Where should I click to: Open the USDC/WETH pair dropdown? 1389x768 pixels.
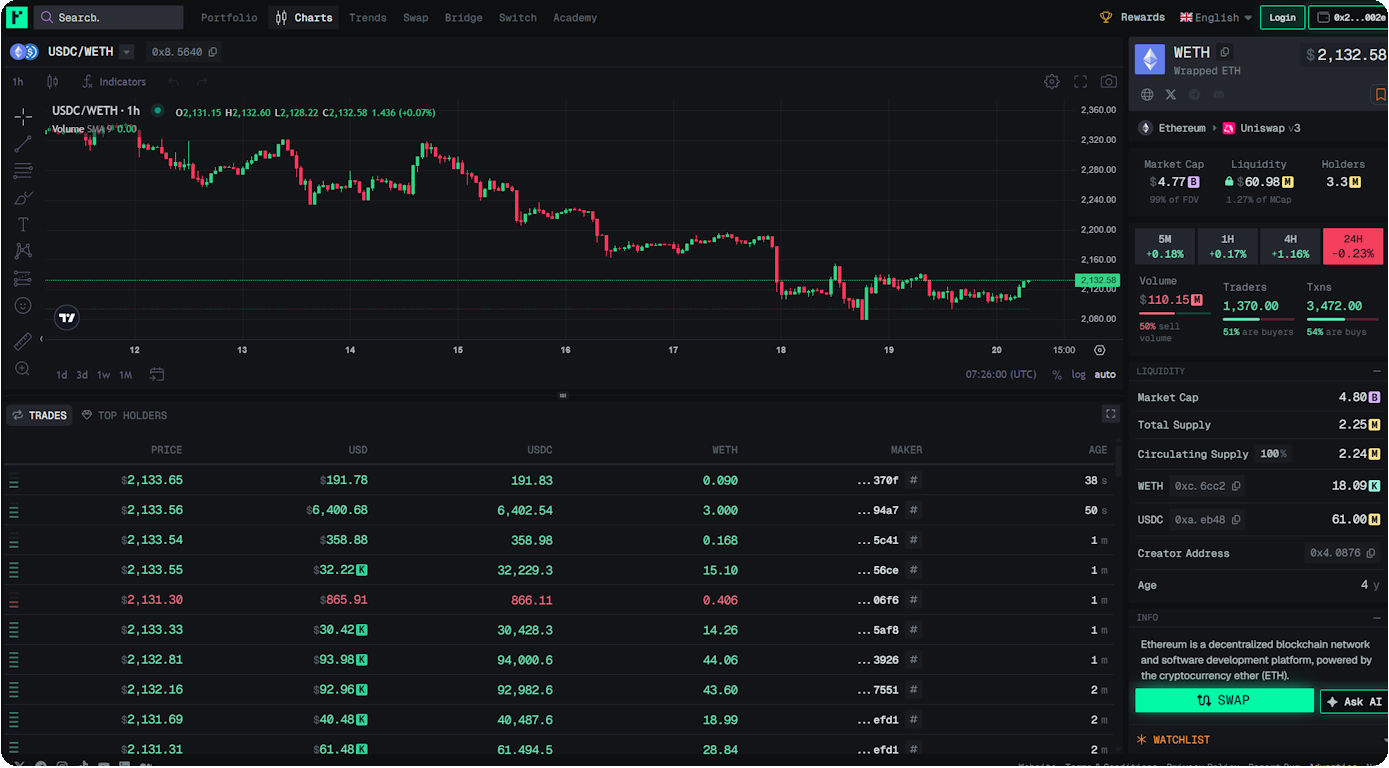click(x=126, y=52)
